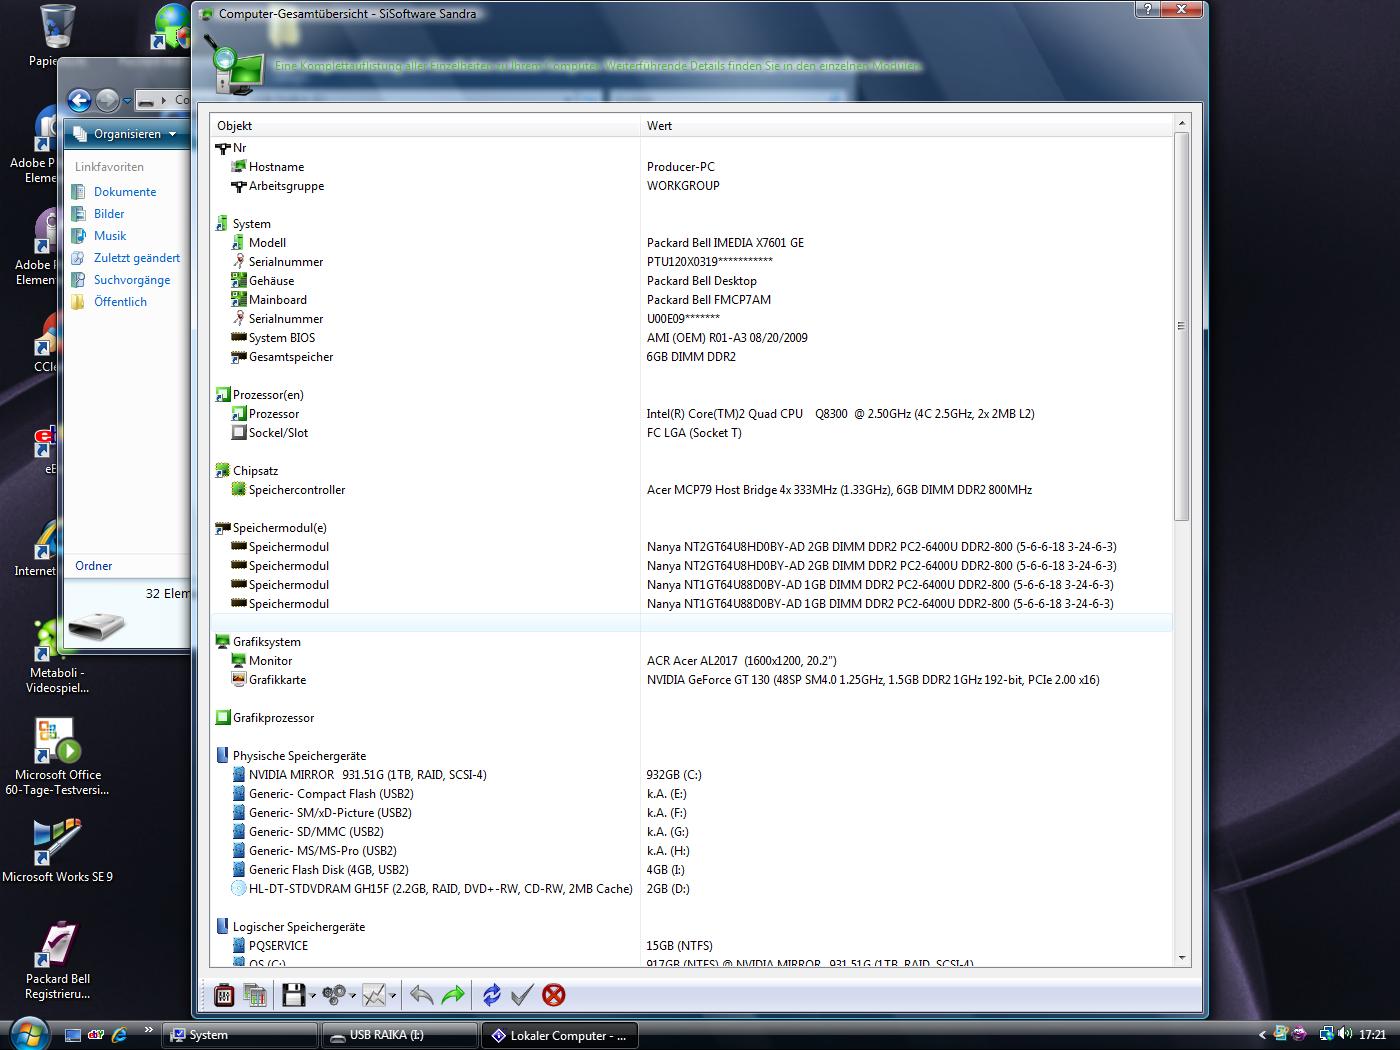Click the red cancel X icon
The height and width of the screenshot is (1050, 1400).
coord(553,995)
